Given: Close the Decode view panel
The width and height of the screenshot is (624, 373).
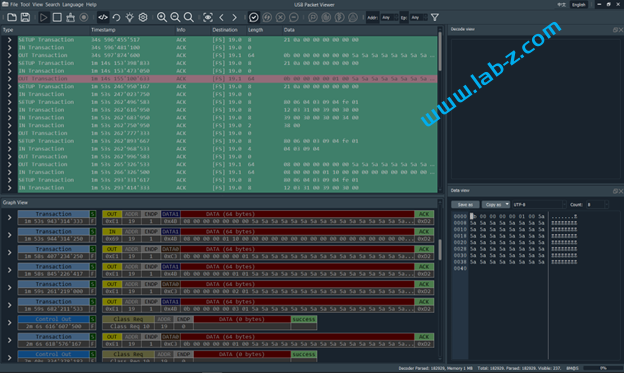Looking at the screenshot, I should 620,30.
